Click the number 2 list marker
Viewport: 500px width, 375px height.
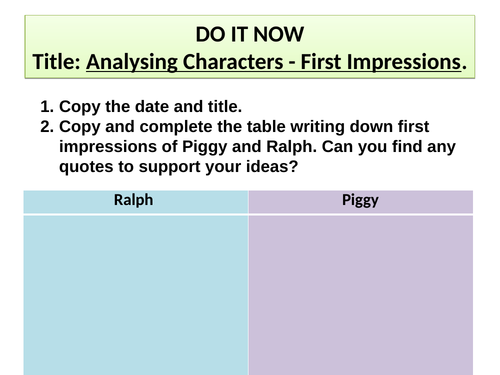coord(47,127)
